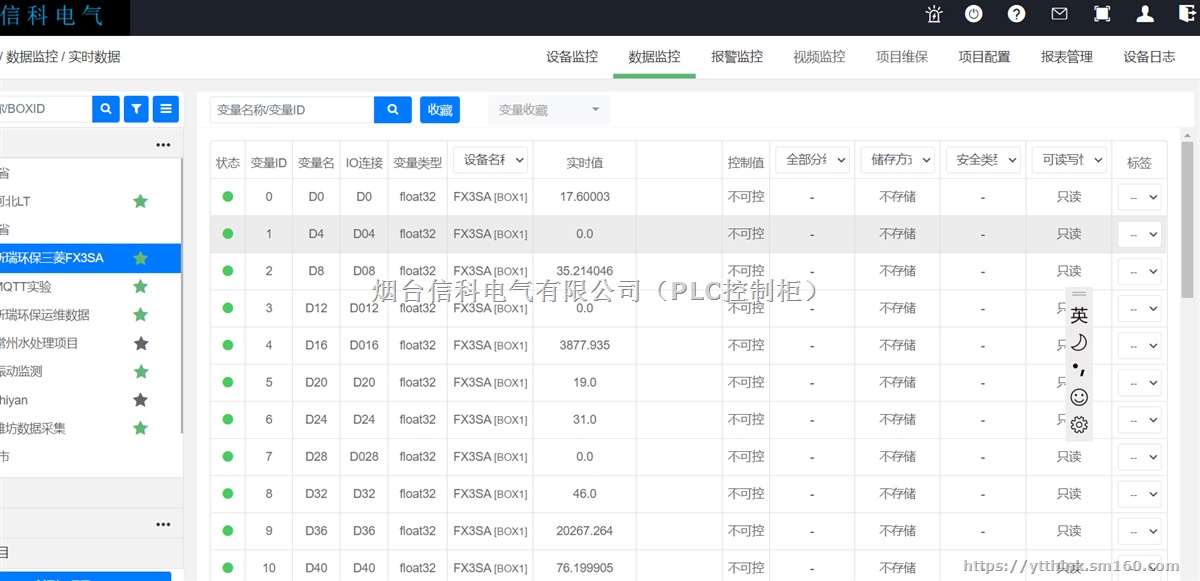Select the 振动监测 project

point(21,371)
